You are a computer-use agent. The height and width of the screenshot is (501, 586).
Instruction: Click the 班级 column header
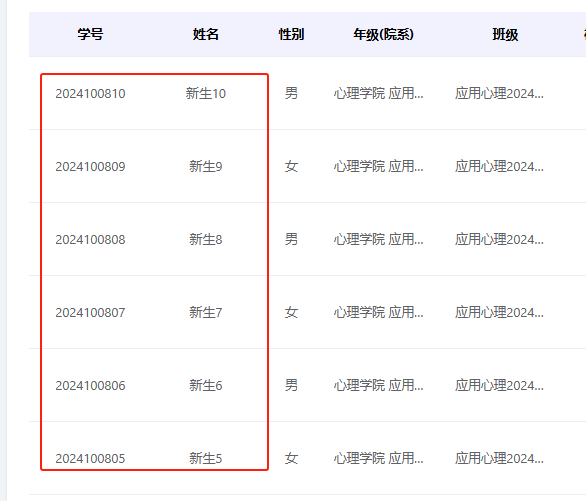pos(505,34)
